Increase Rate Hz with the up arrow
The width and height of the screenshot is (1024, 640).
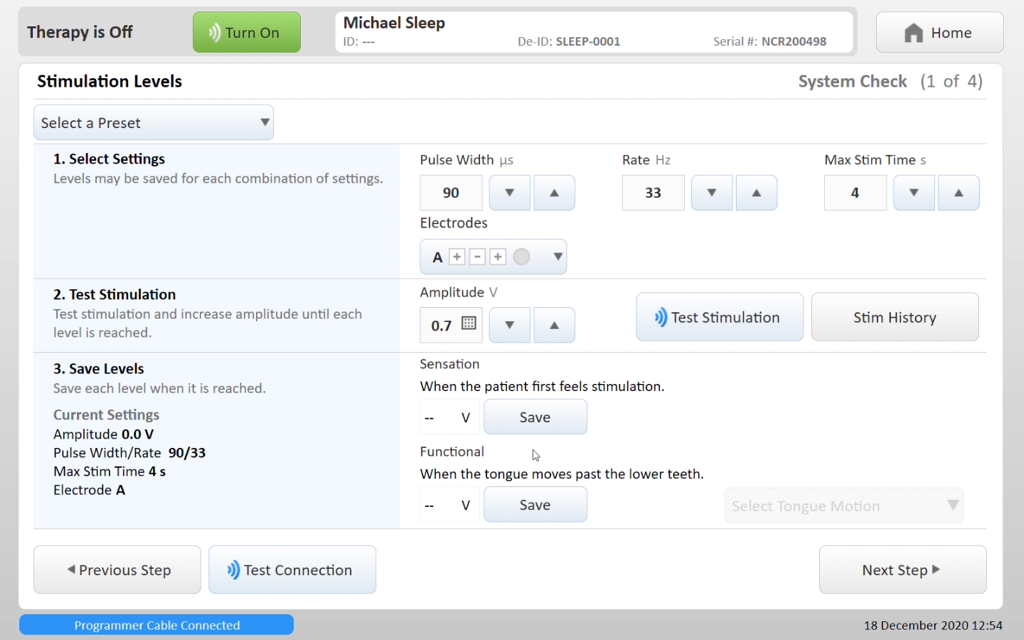point(756,193)
